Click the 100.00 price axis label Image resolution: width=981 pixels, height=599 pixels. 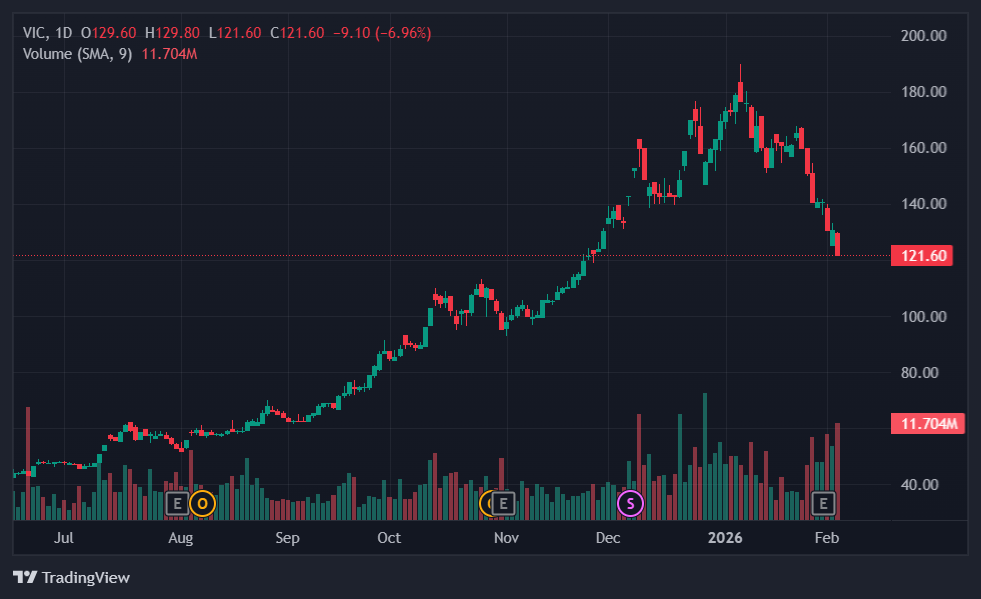923,317
